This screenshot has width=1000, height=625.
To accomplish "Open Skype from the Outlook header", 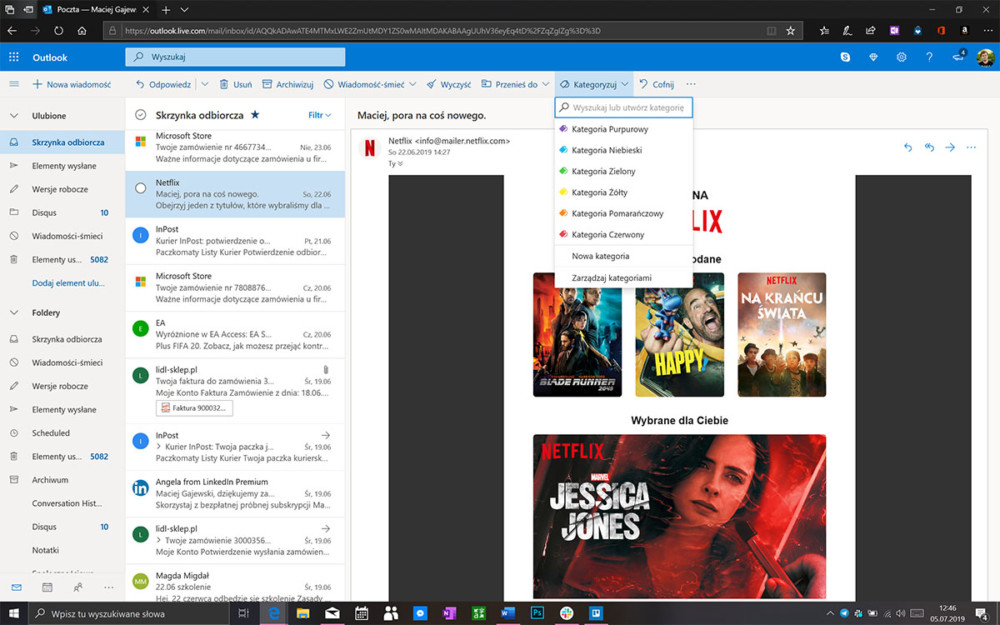I will click(x=845, y=57).
